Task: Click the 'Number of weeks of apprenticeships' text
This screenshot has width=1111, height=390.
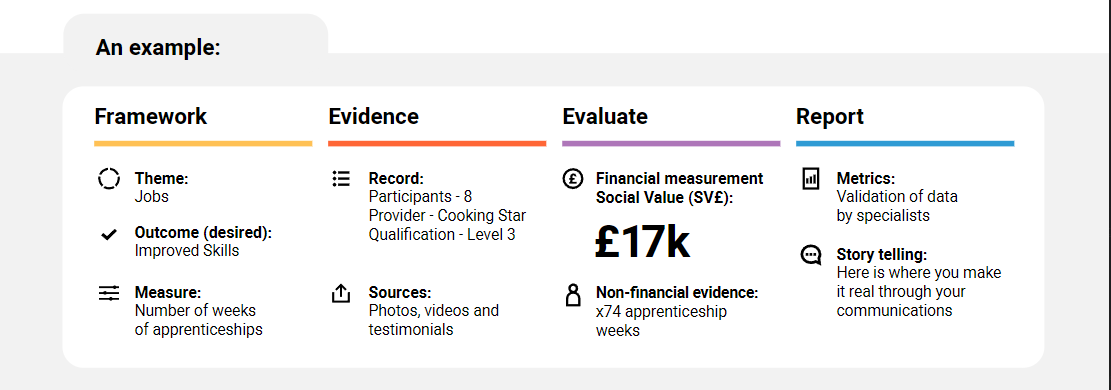Action: [198, 320]
